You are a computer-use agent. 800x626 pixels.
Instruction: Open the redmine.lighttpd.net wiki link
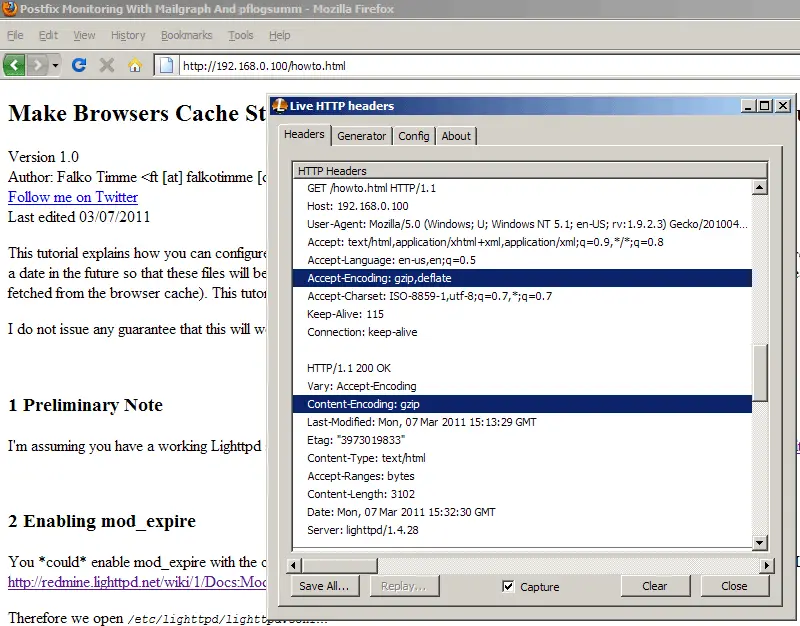point(137,582)
